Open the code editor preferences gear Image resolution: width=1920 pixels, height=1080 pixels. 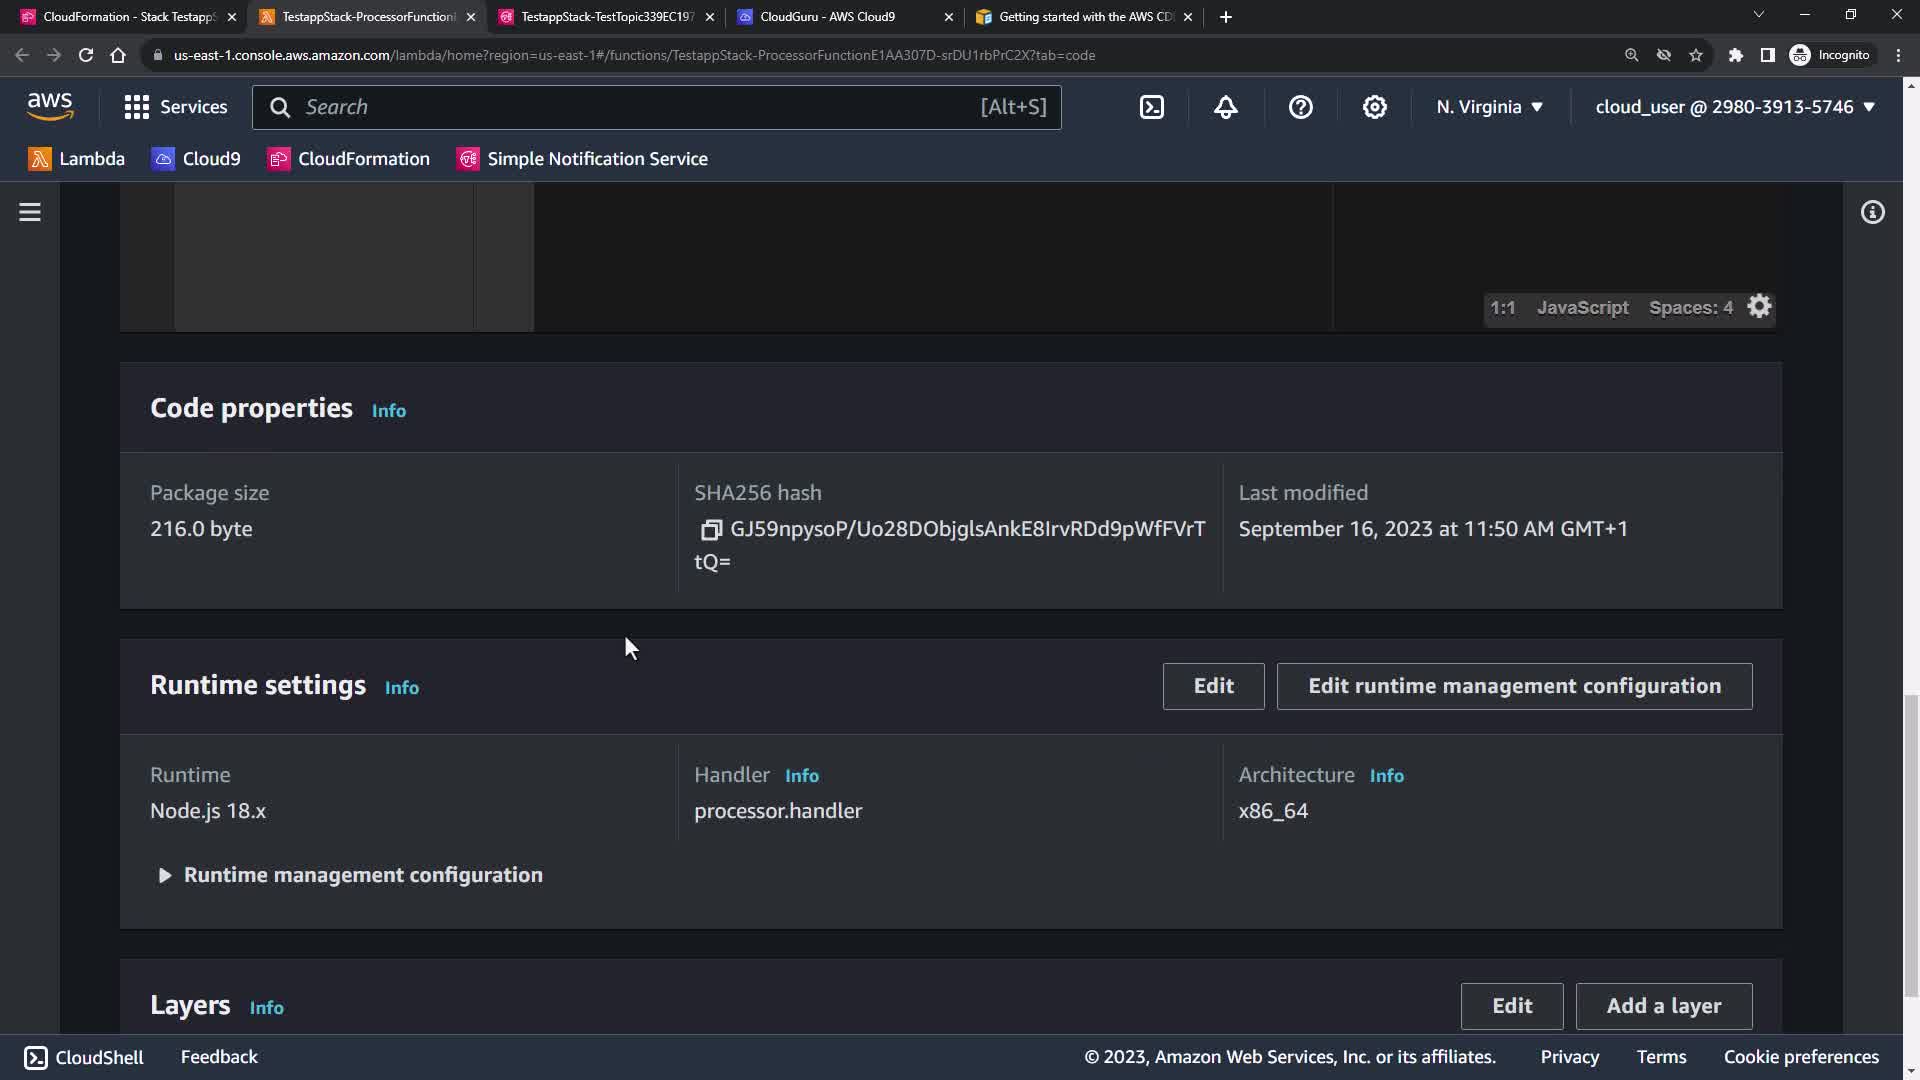point(1759,307)
